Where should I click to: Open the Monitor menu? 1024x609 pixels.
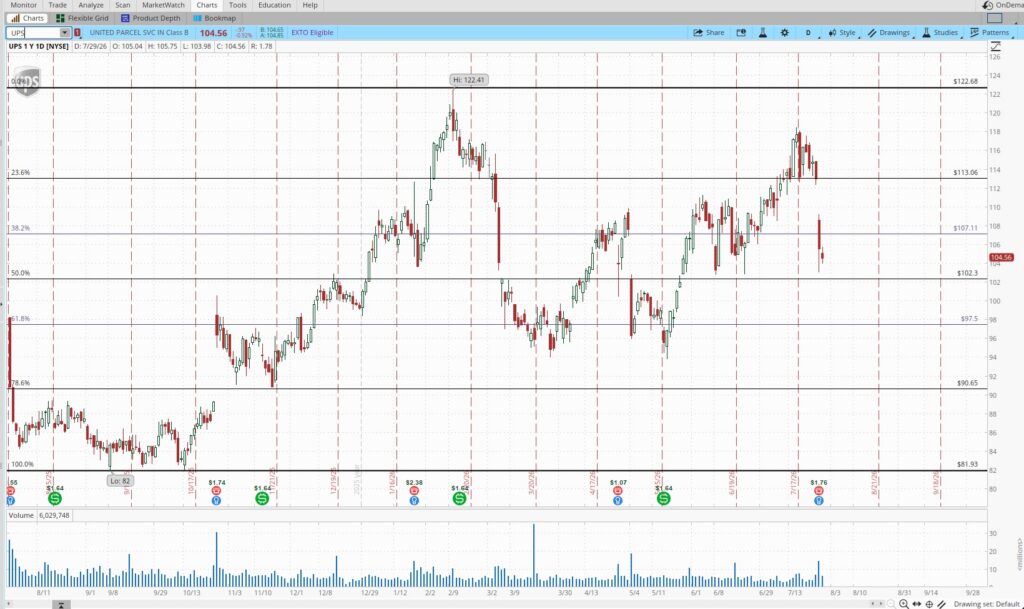click(24, 5)
